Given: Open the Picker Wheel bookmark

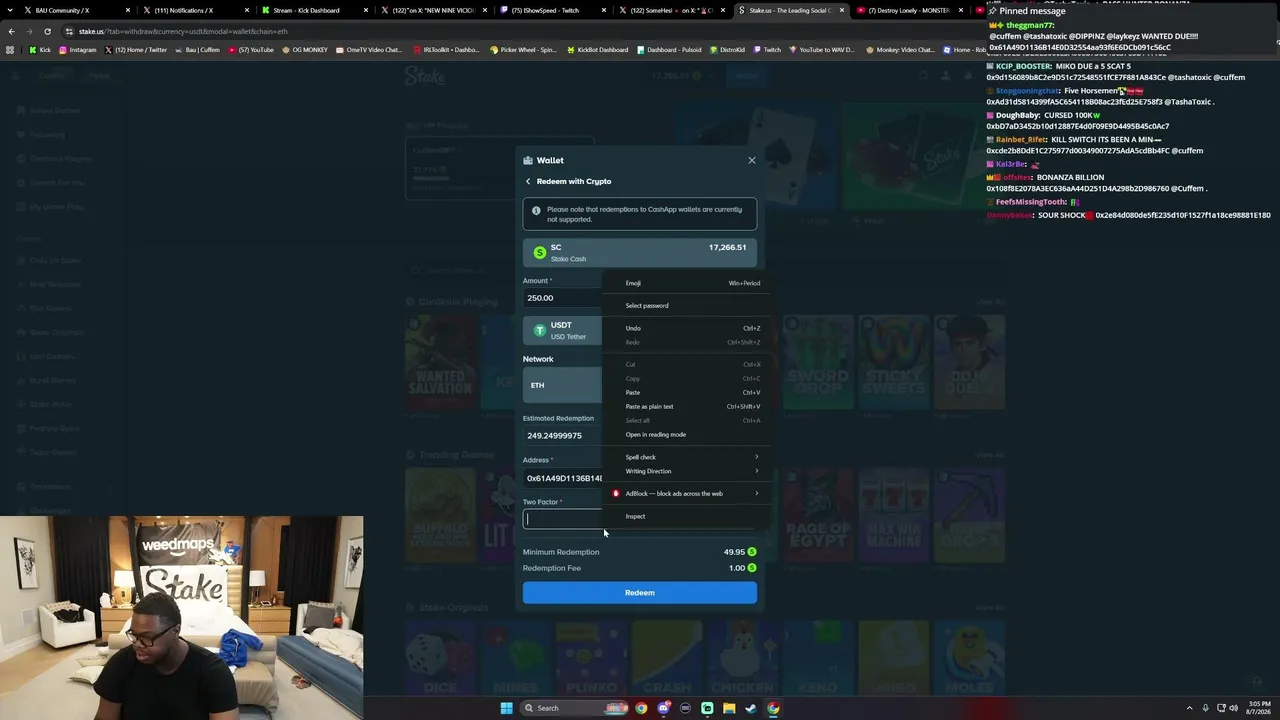Looking at the screenshot, I should point(523,50).
